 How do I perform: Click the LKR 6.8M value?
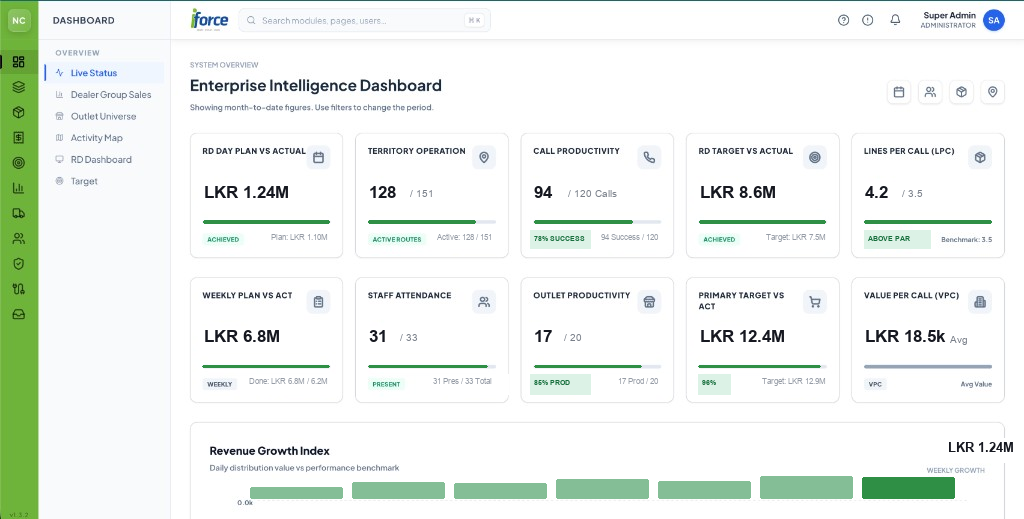pyautogui.click(x=242, y=336)
